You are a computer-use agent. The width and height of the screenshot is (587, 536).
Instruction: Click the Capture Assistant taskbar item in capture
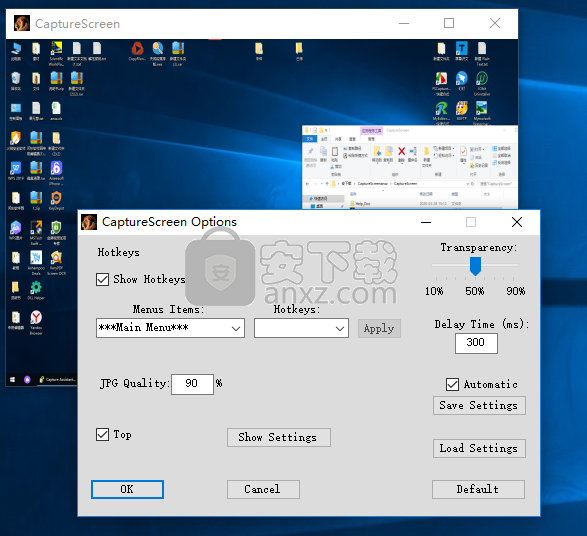pos(58,380)
